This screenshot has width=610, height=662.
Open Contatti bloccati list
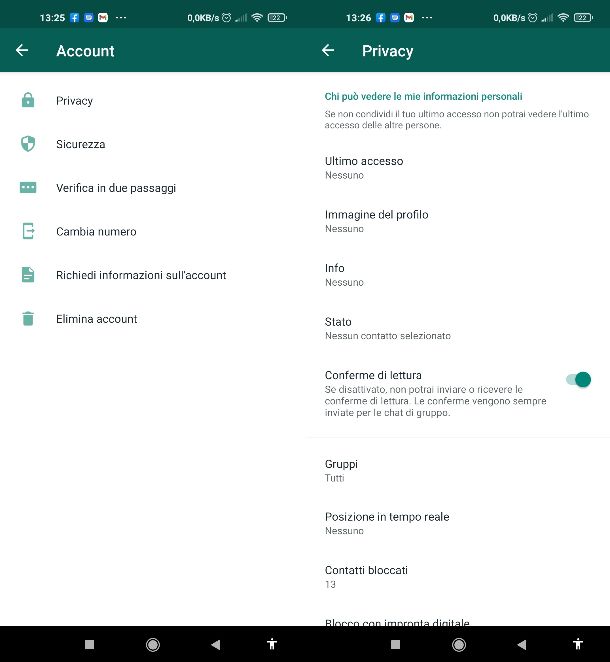[x=458, y=576]
